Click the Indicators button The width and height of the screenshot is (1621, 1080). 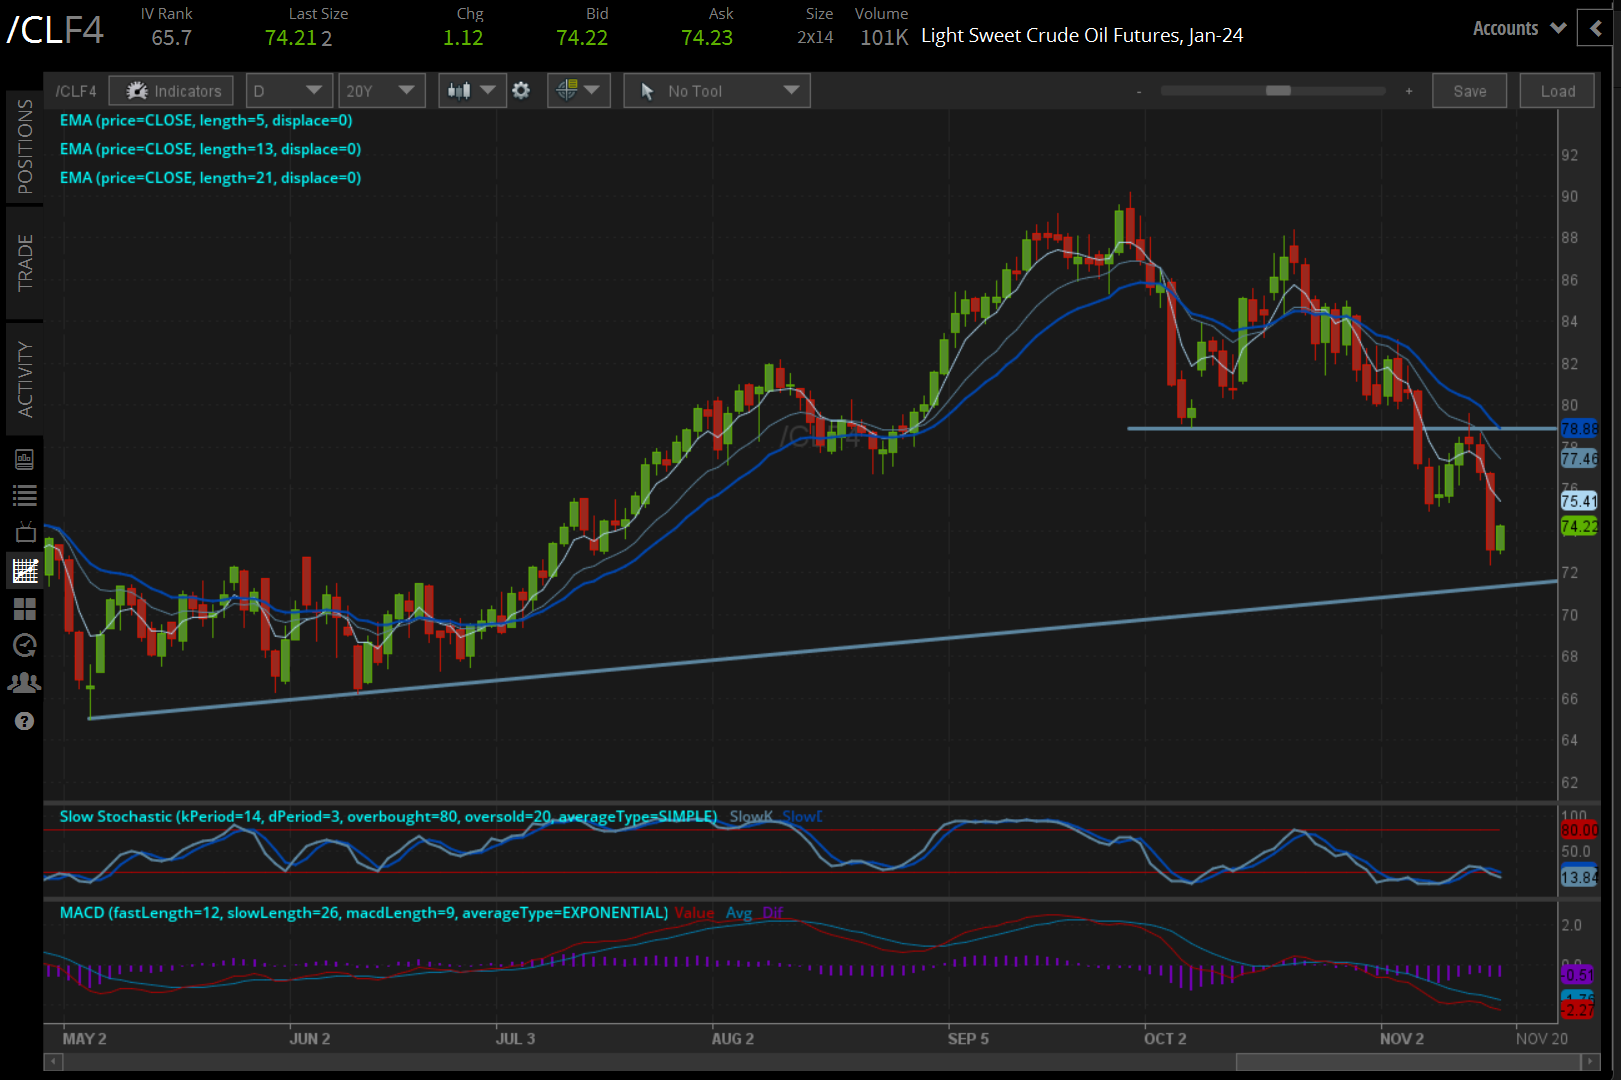point(171,91)
